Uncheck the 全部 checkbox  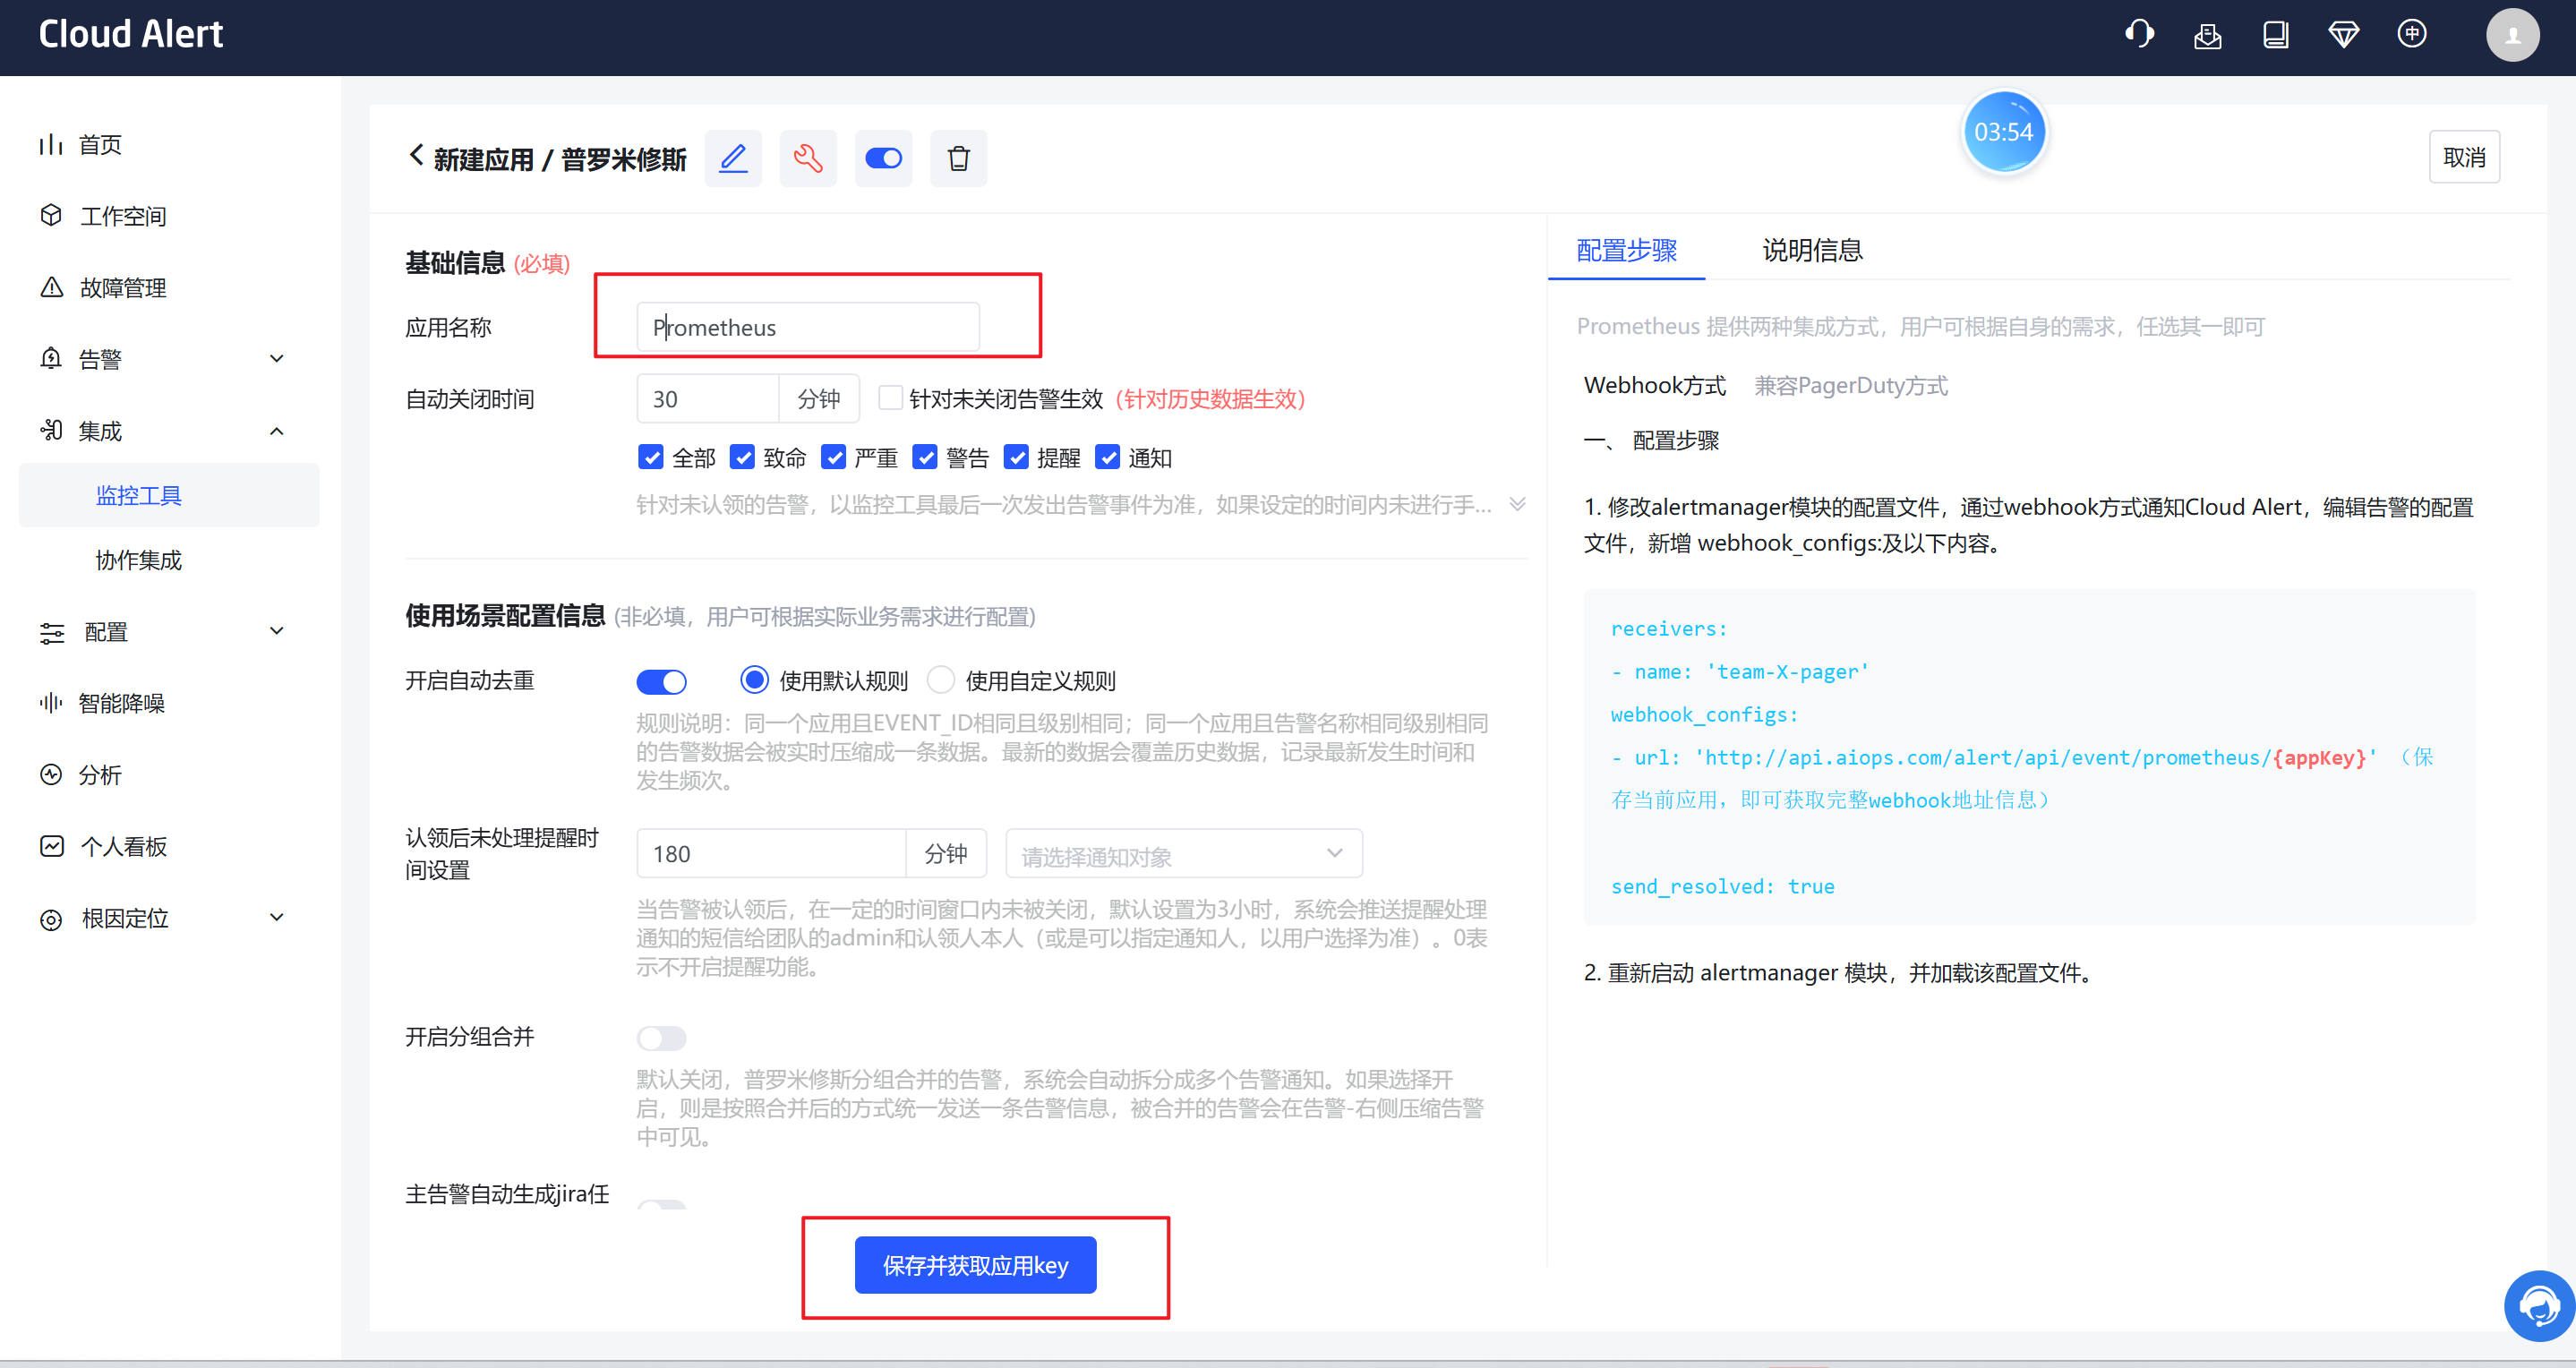(650, 457)
